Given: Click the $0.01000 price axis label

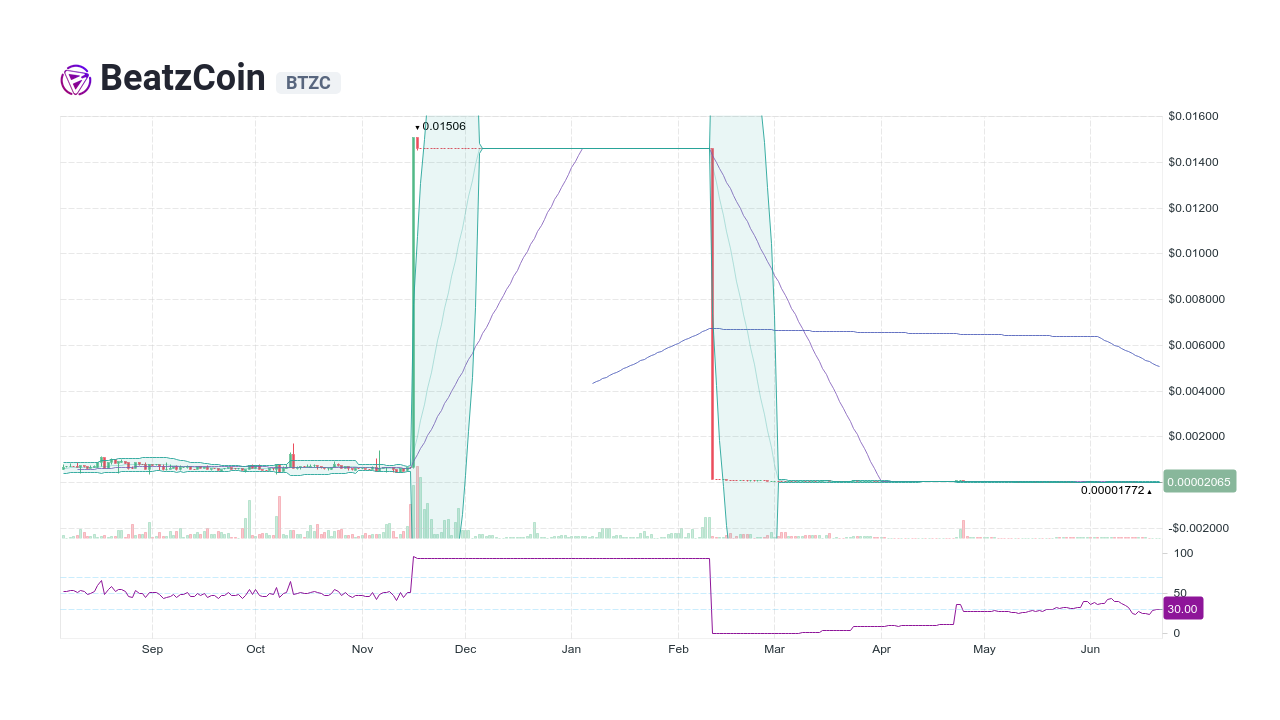Looking at the screenshot, I should pyautogui.click(x=1193, y=253).
